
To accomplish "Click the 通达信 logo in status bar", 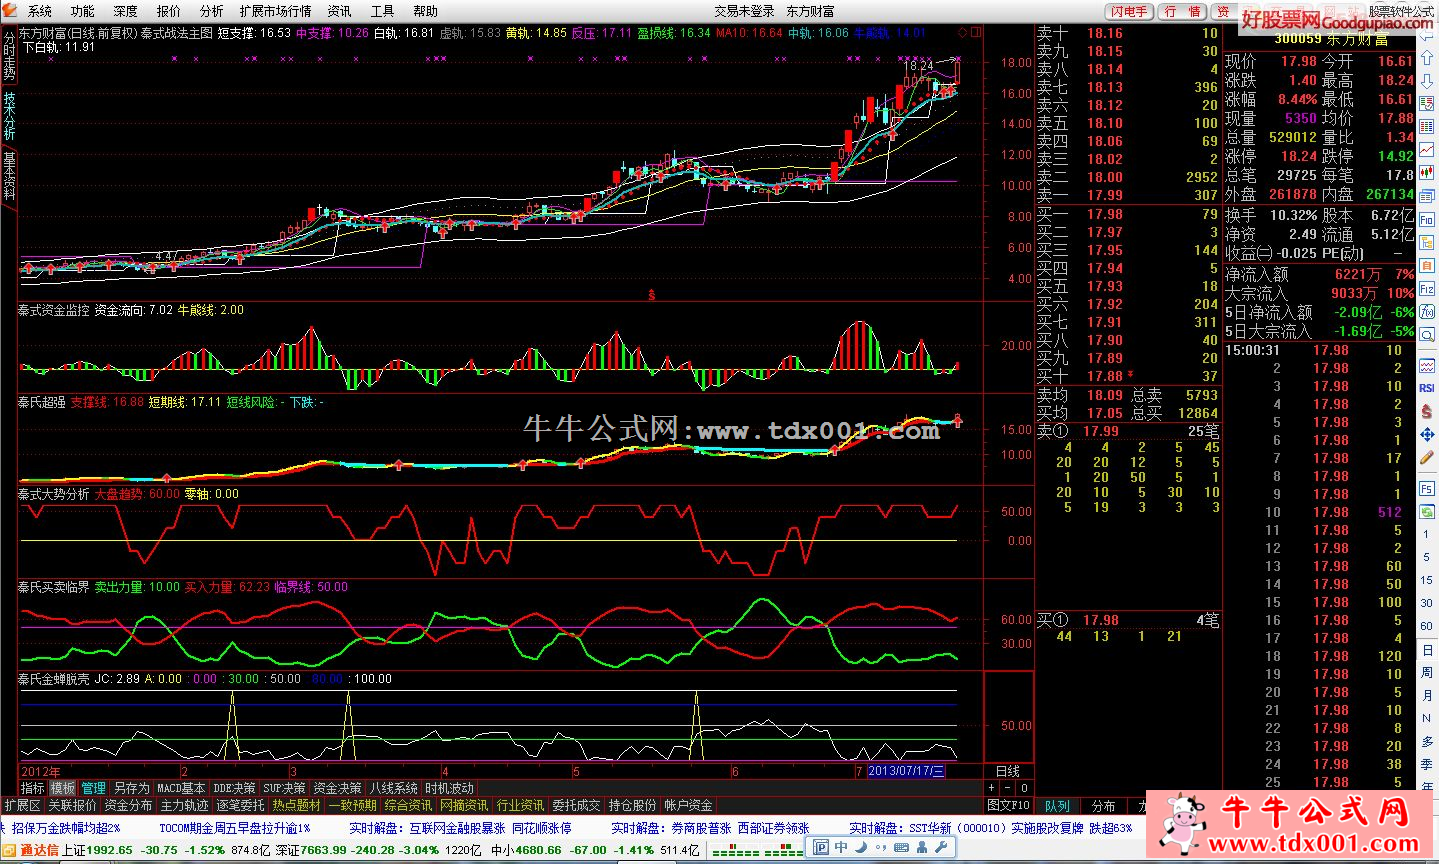I will point(32,850).
